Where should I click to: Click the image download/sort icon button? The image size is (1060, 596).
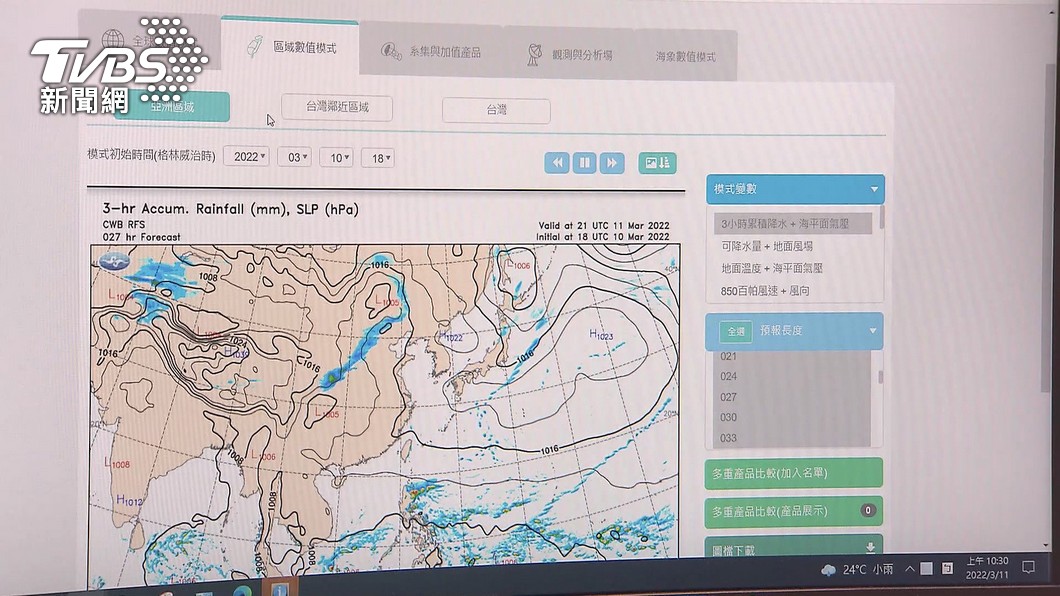point(657,163)
